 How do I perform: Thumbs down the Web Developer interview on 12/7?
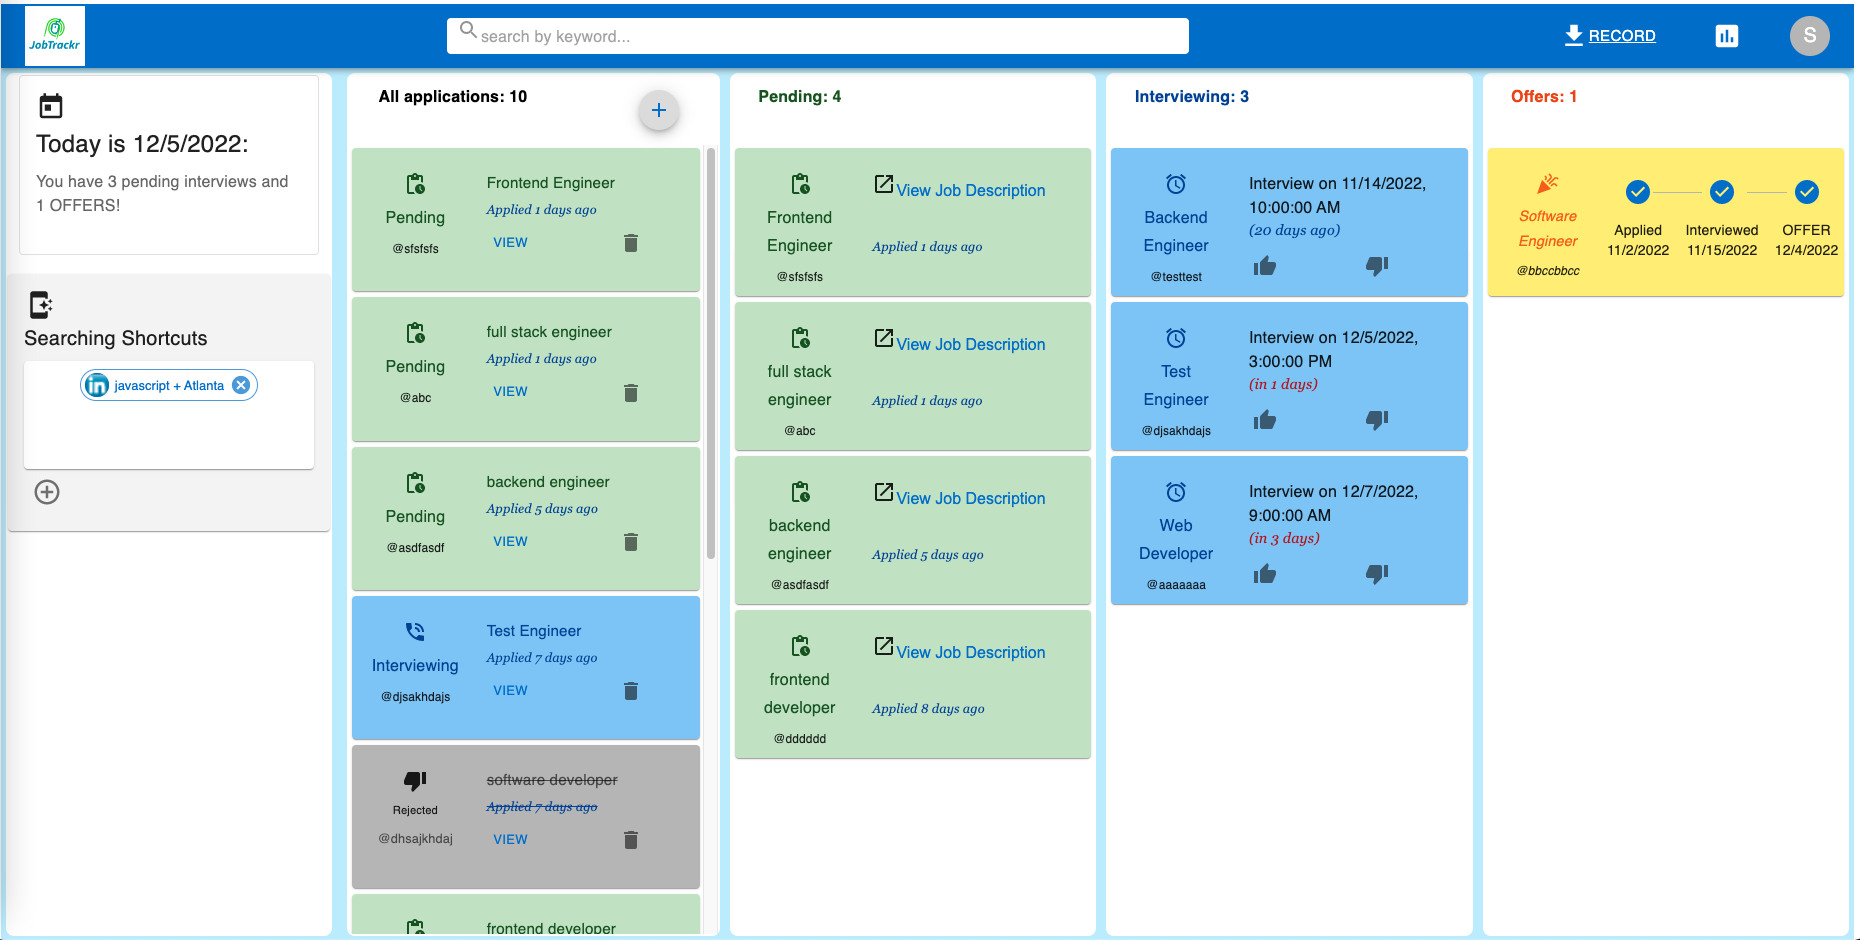1377,574
